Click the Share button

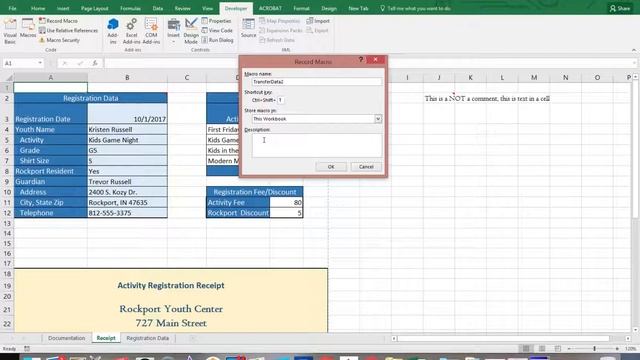click(x=620, y=8)
